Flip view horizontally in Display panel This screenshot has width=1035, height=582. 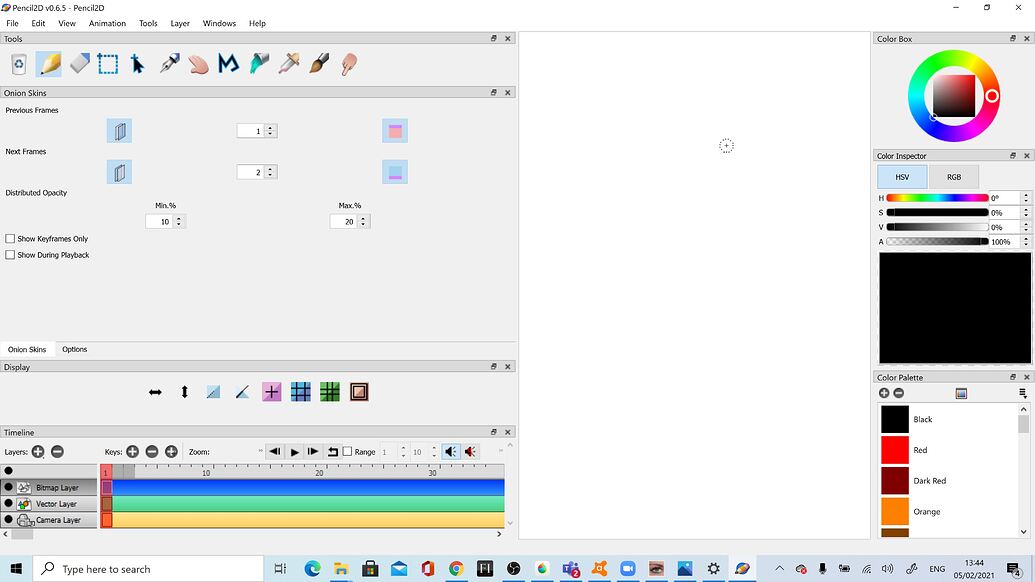point(155,392)
